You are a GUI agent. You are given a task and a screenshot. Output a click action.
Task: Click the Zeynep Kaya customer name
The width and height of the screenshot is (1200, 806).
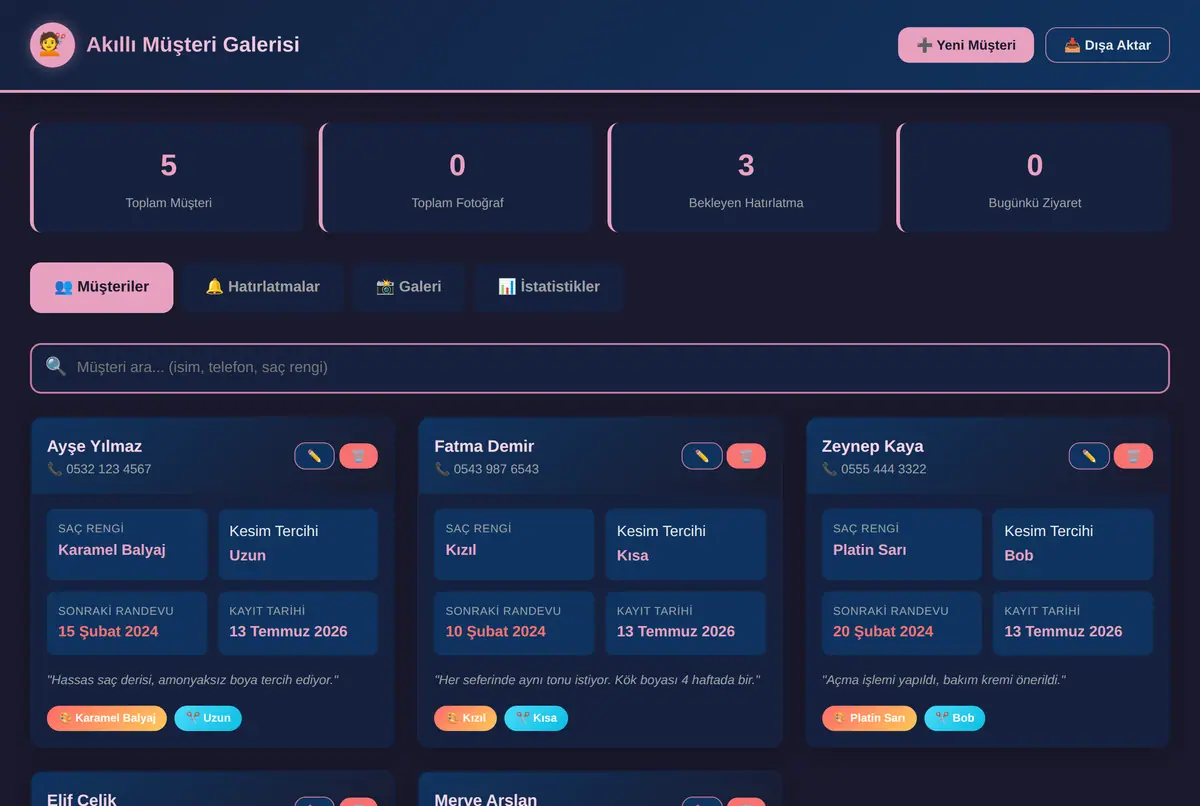pos(872,446)
